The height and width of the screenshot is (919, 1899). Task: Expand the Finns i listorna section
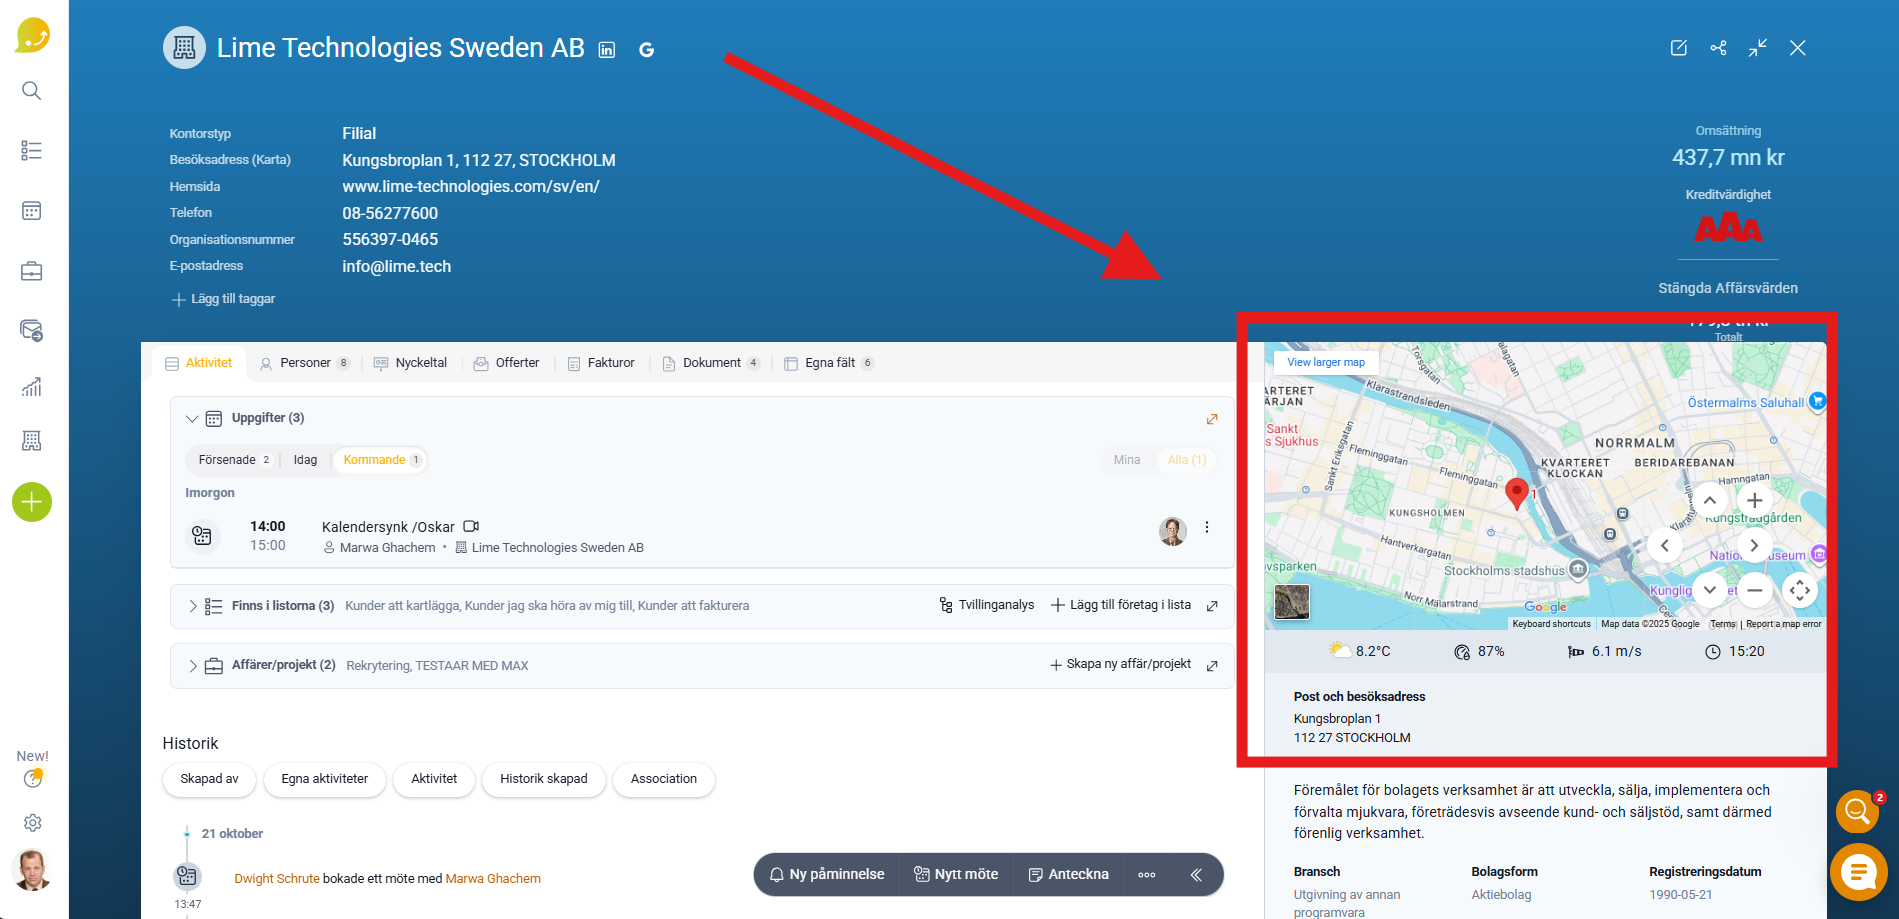[192, 606]
